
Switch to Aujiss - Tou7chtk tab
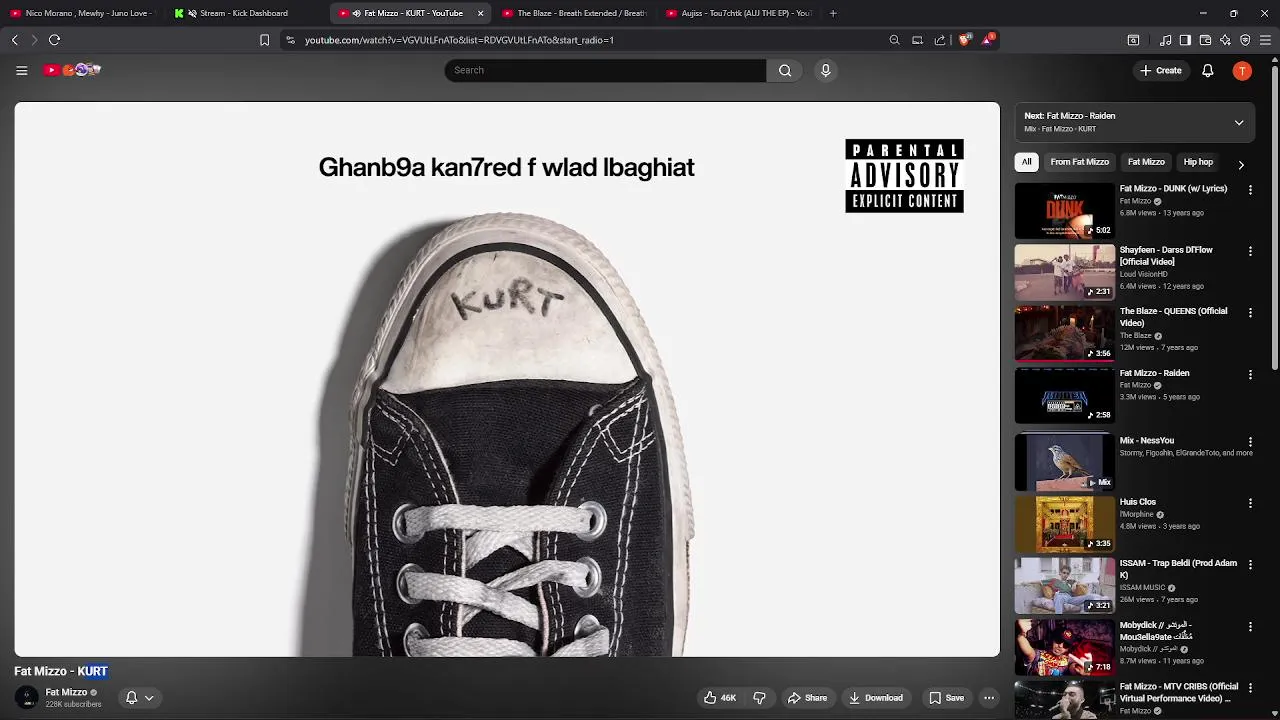point(738,13)
